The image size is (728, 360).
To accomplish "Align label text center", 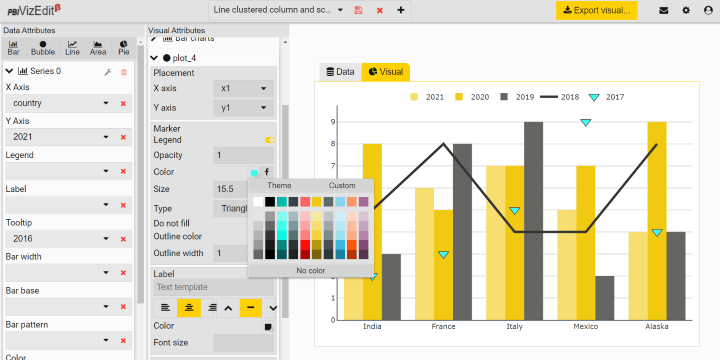I will coord(189,308).
